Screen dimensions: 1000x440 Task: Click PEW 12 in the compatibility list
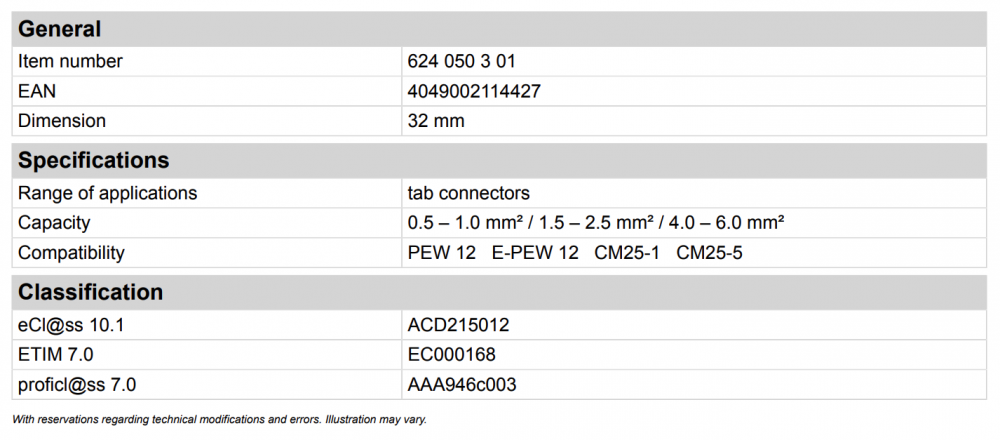coord(441,253)
